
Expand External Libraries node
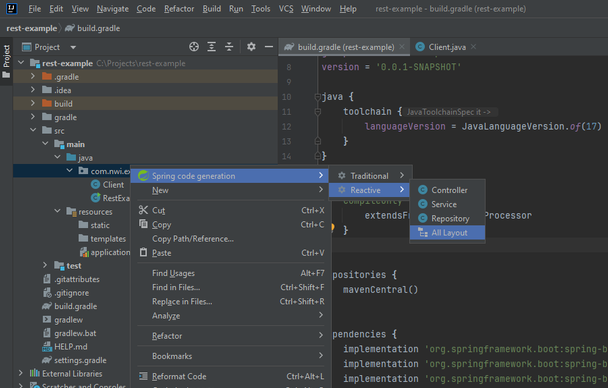(x=21, y=373)
